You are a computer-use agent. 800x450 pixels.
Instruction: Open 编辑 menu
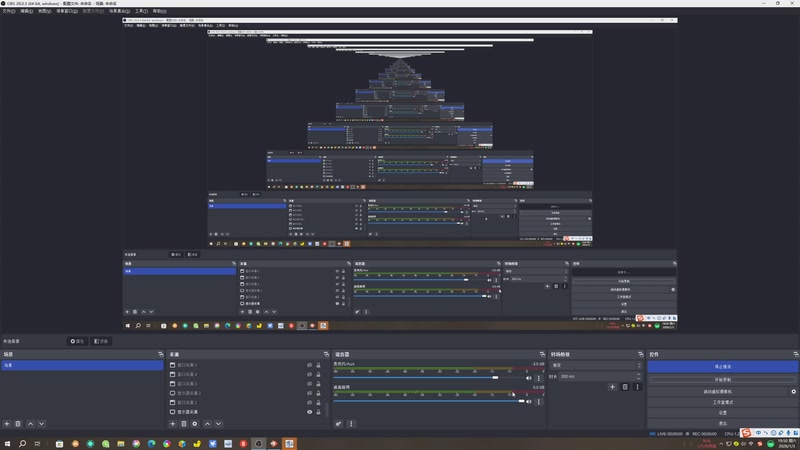tap(27, 11)
